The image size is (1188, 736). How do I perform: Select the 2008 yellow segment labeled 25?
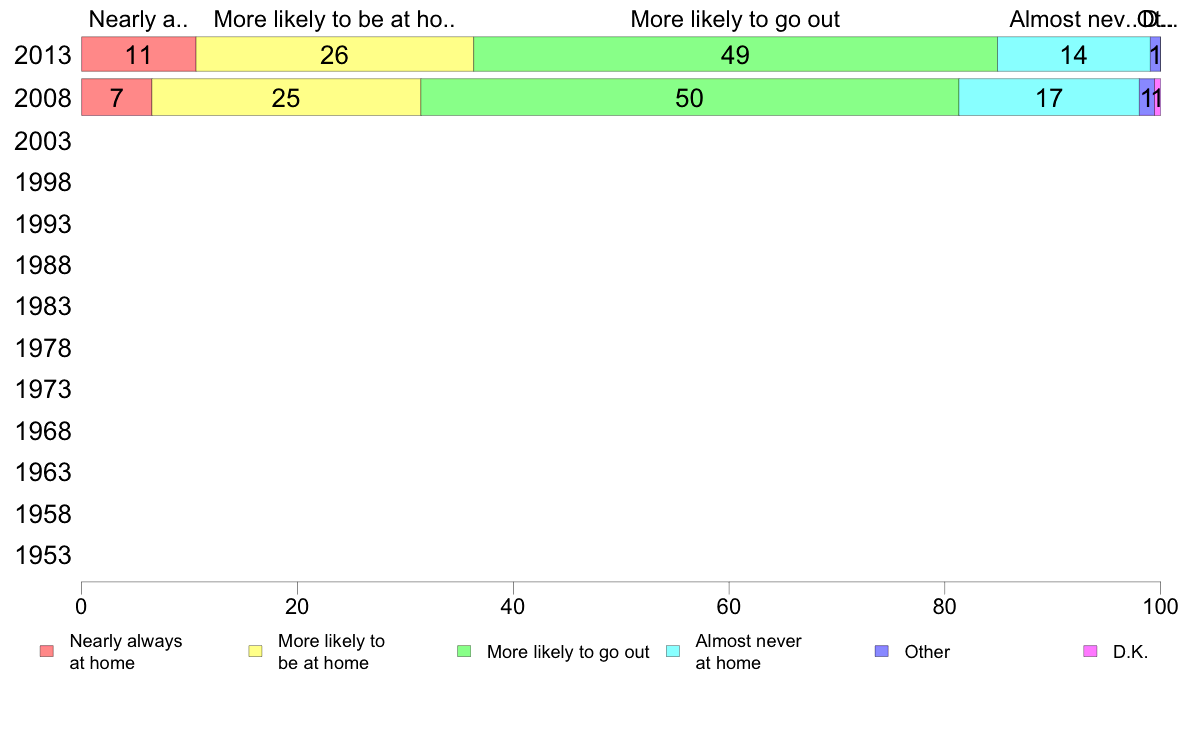tap(286, 98)
